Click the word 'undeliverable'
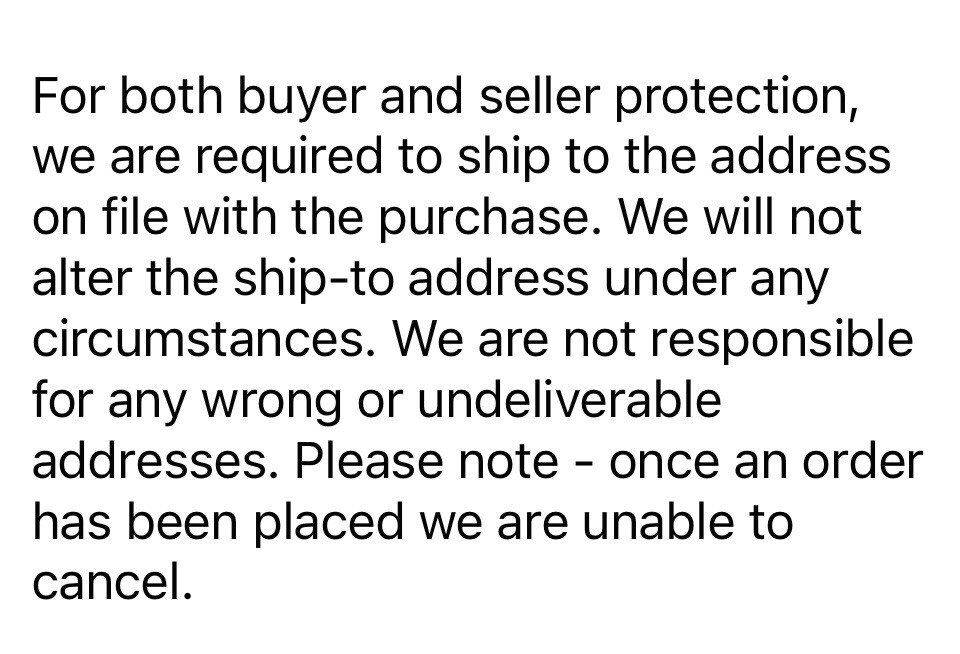960x654 pixels. click(x=568, y=400)
